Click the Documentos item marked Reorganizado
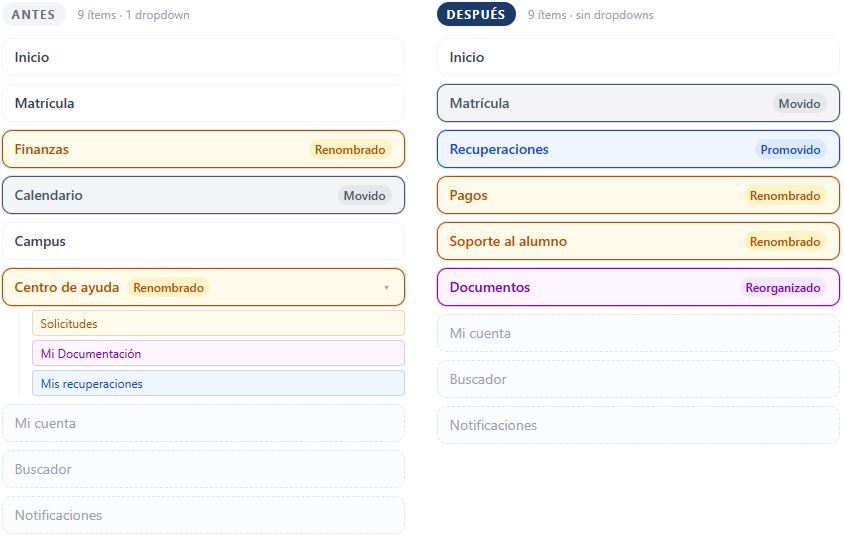 tap(638, 287)
